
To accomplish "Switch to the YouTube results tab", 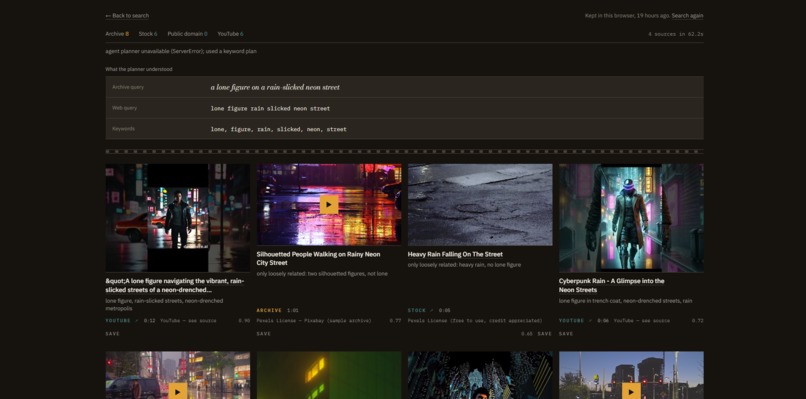I will click(x=230, y=34).
